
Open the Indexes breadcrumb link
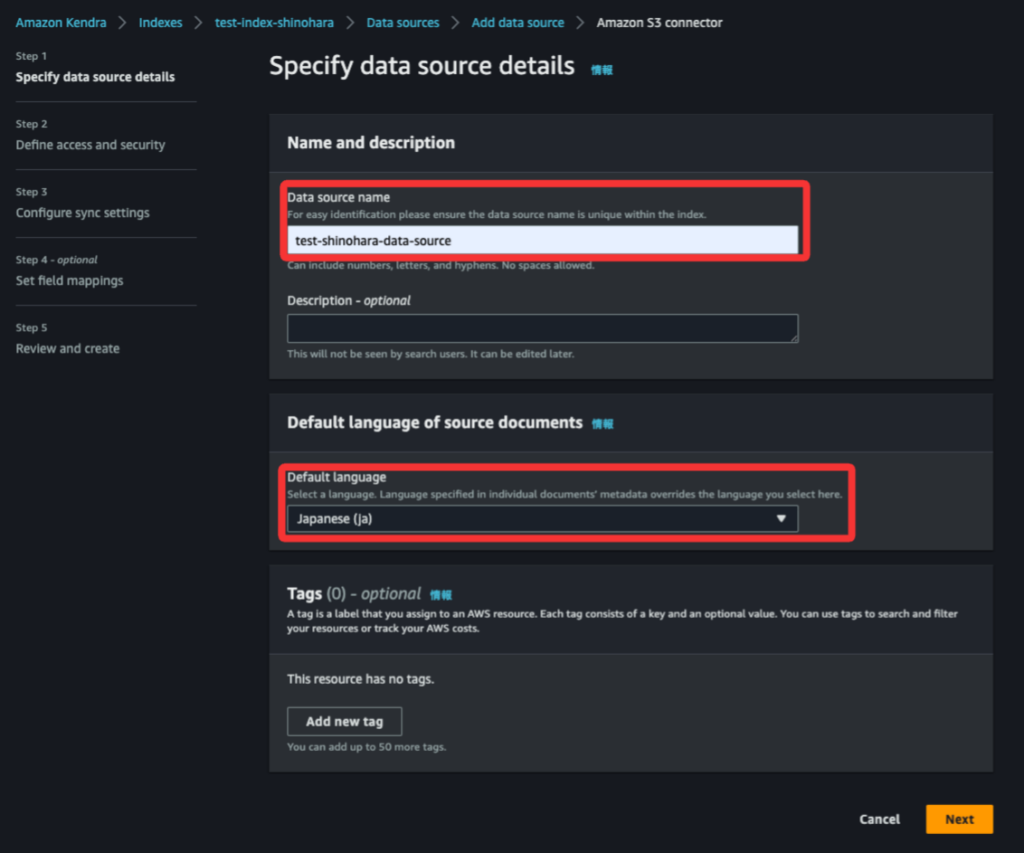coord(161,22)
